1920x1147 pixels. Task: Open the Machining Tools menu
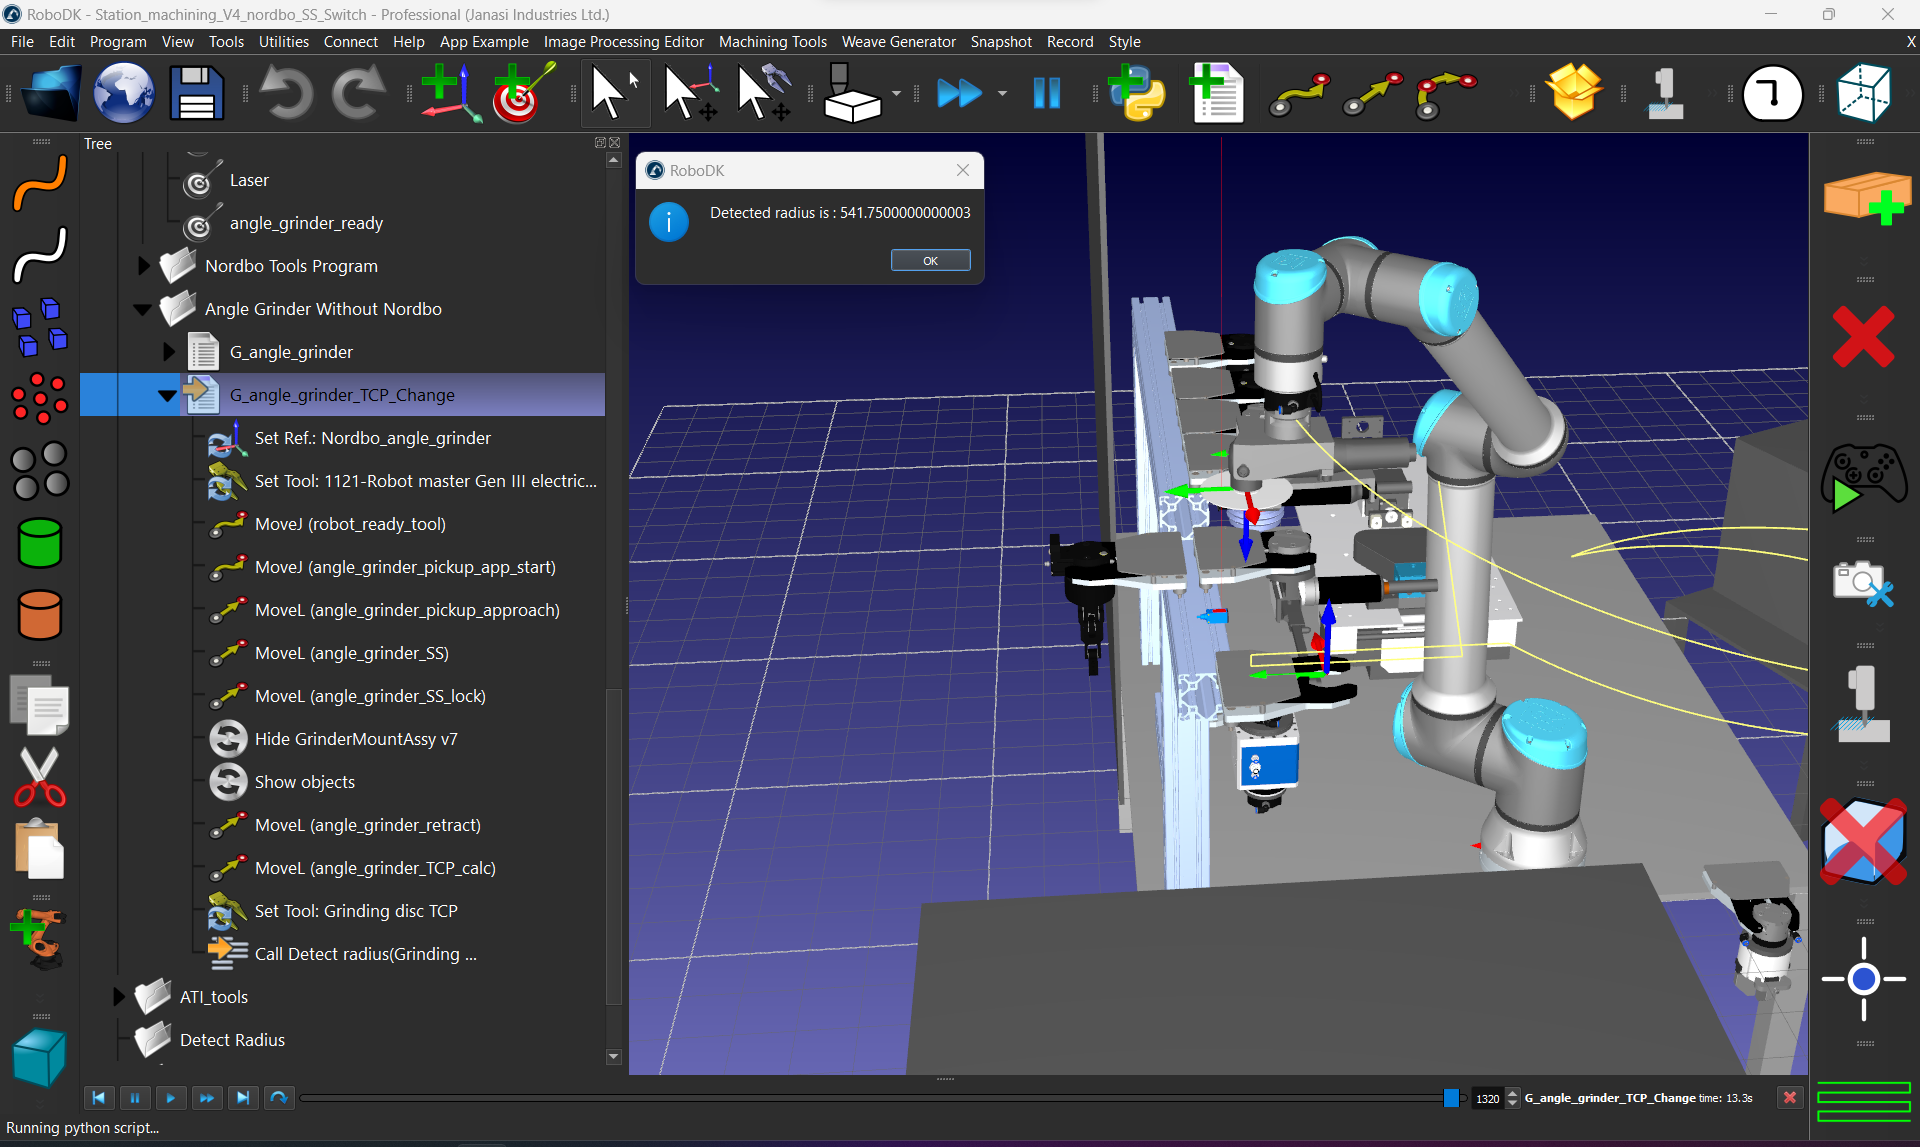772,42
